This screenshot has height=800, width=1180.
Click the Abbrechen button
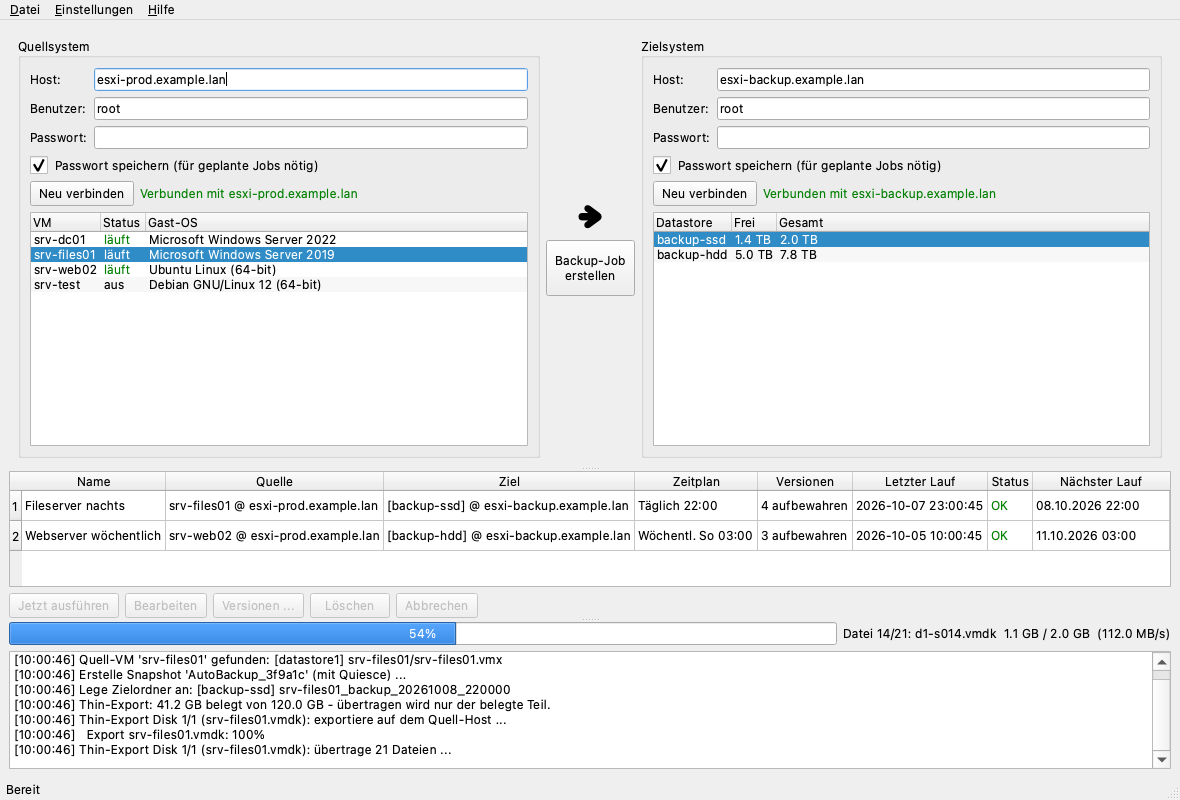point(436,606)
